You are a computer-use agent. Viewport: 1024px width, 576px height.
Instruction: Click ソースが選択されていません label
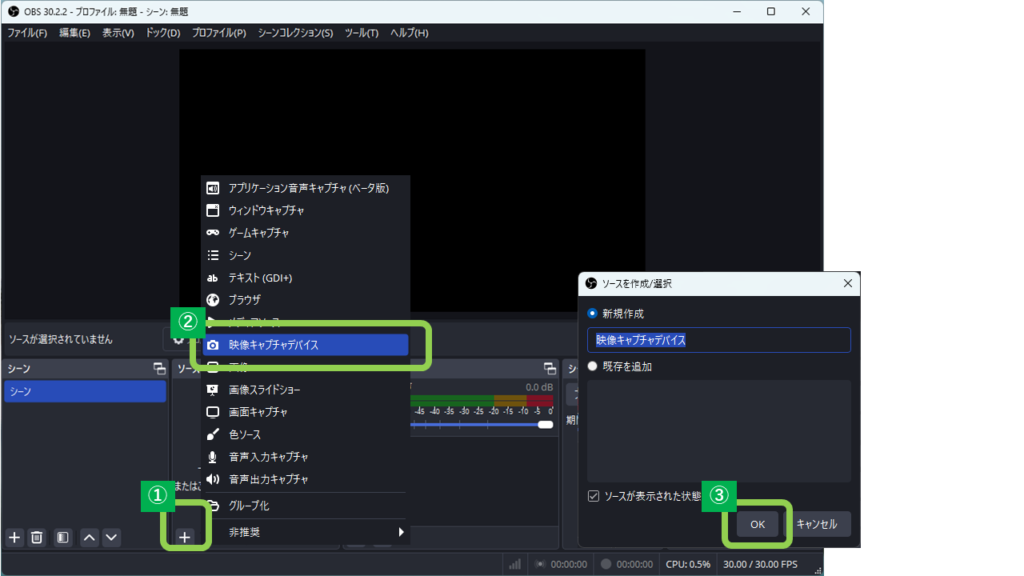point(61,340)
